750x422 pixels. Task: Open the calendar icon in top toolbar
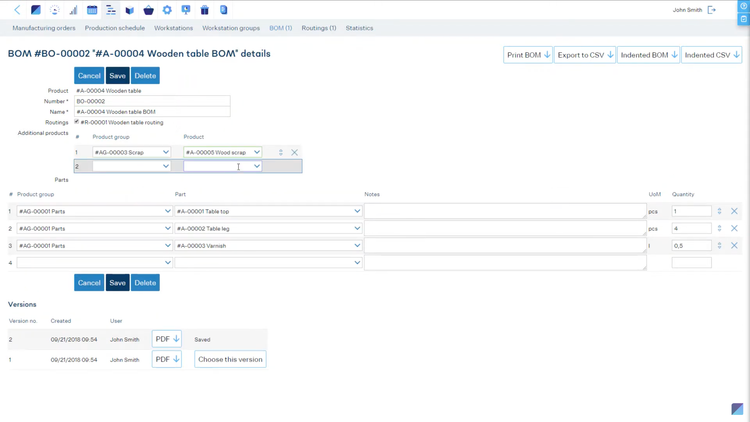[92, 10]
